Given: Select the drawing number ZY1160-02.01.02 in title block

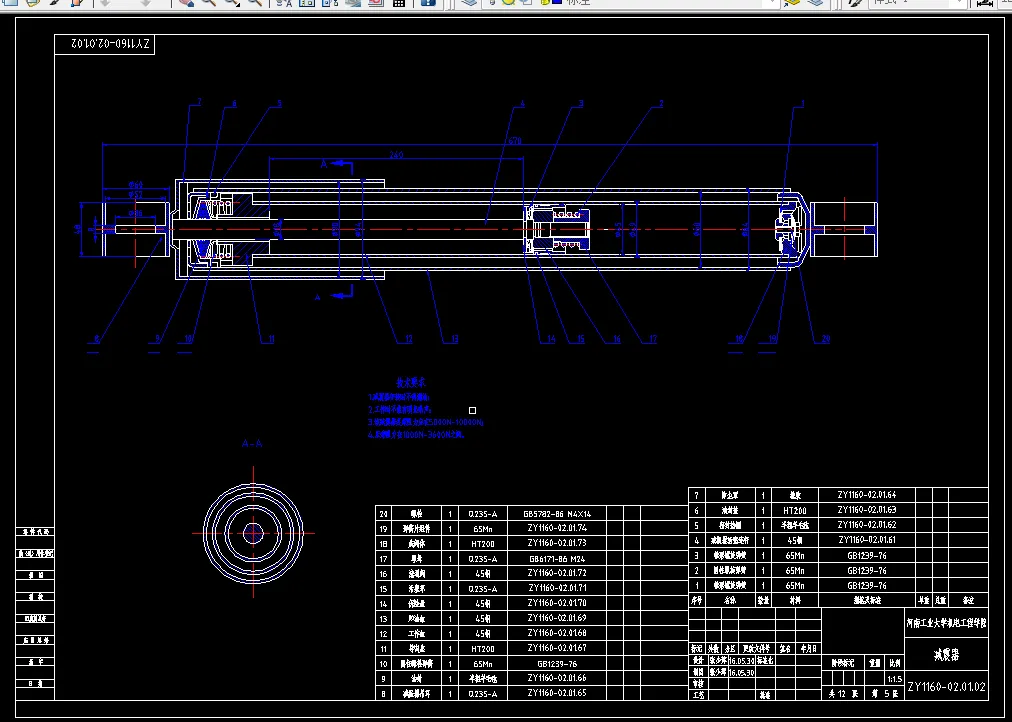Looking at the screenshot, I should [946, 687].
